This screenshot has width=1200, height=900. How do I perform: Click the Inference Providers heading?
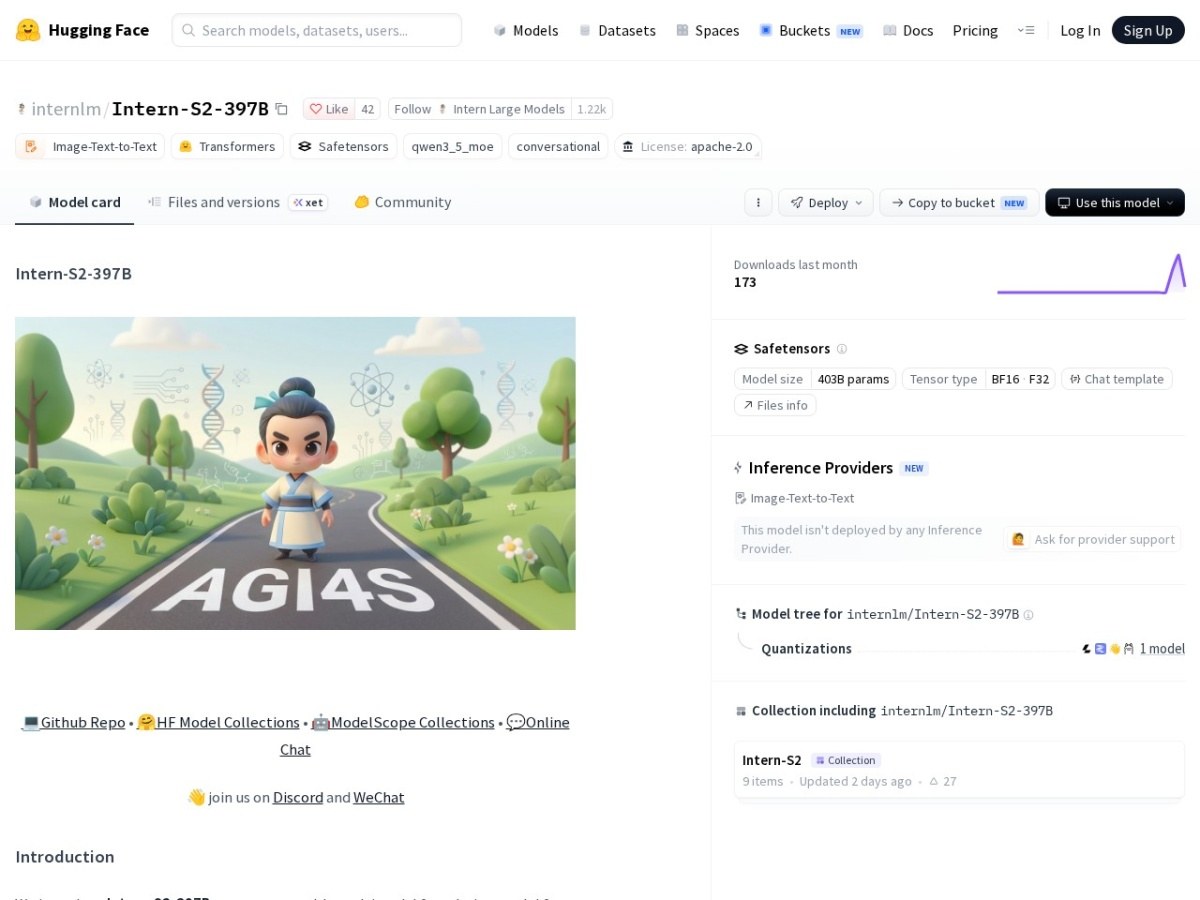coord(820,468)
